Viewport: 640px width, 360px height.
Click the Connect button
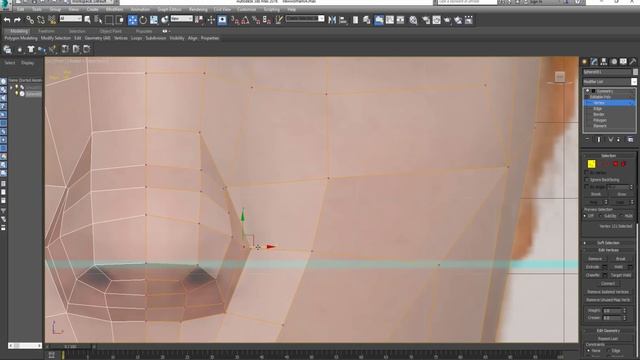(608, 283)
